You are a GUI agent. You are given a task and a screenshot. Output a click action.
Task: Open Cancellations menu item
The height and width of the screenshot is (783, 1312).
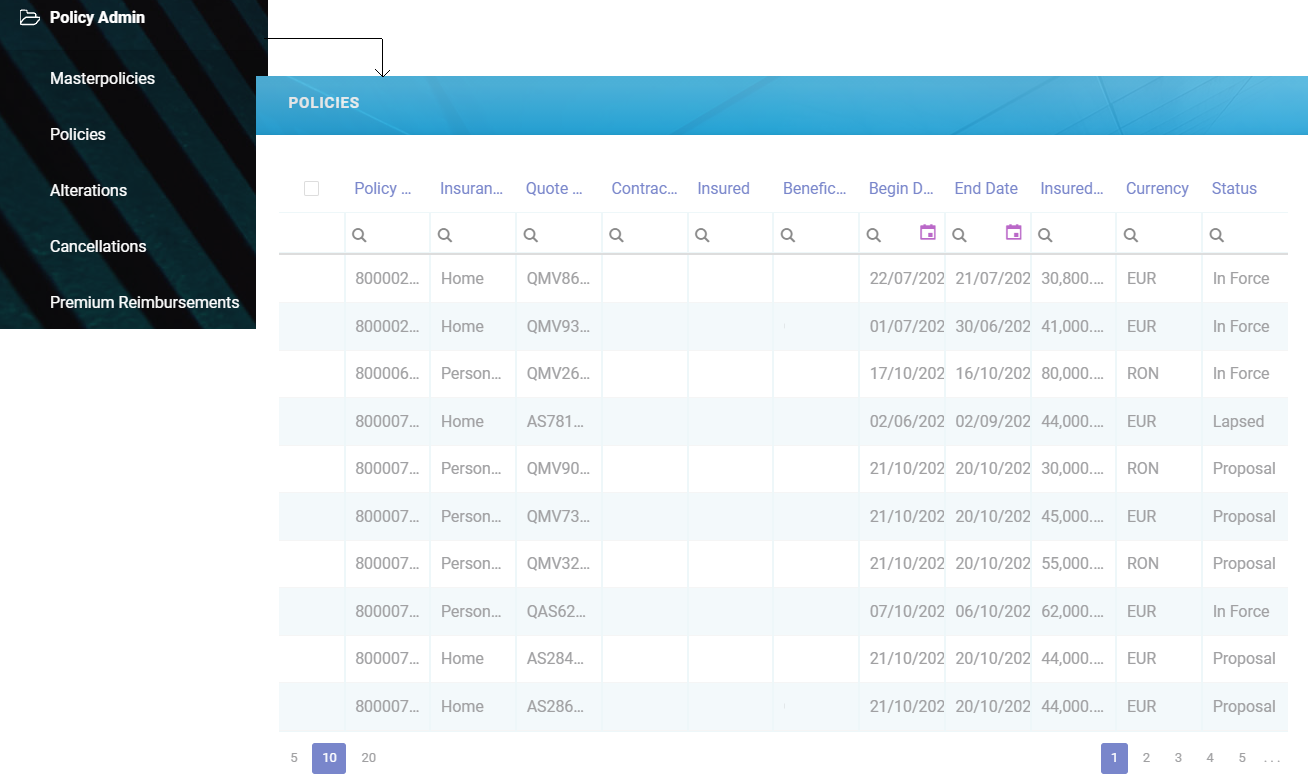coord(98,246)
